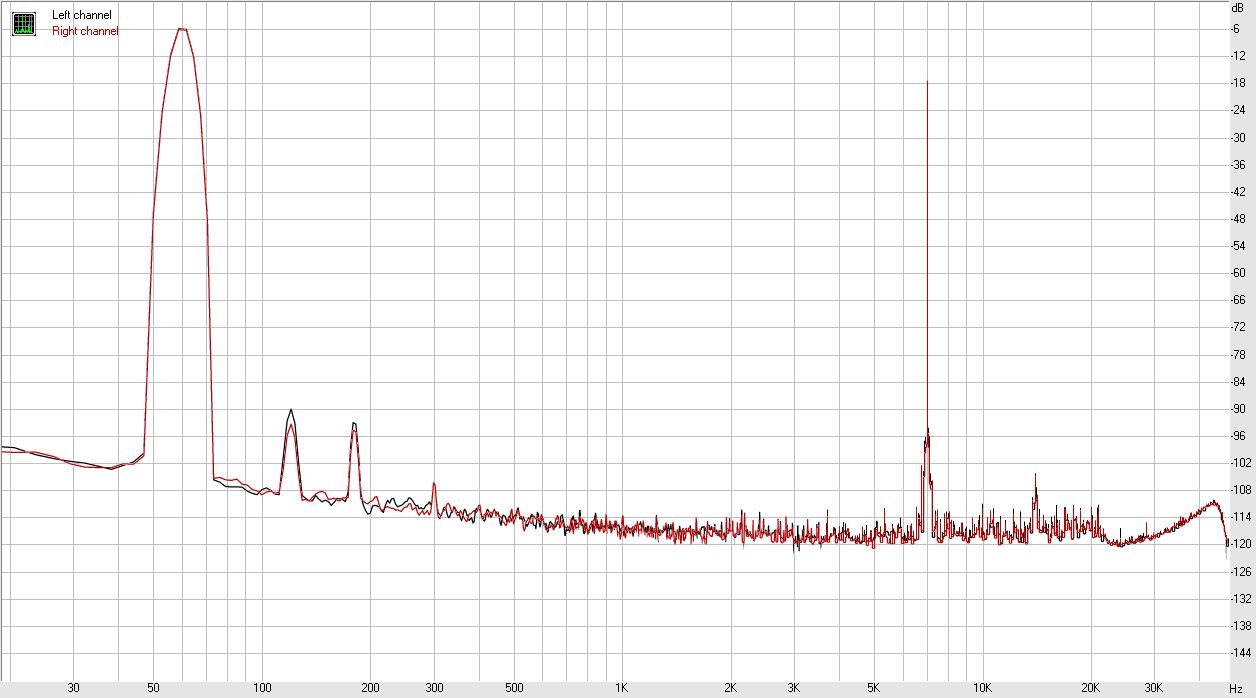
Task: Click the spectrum graph legend icon
Action: pos(23,23)
